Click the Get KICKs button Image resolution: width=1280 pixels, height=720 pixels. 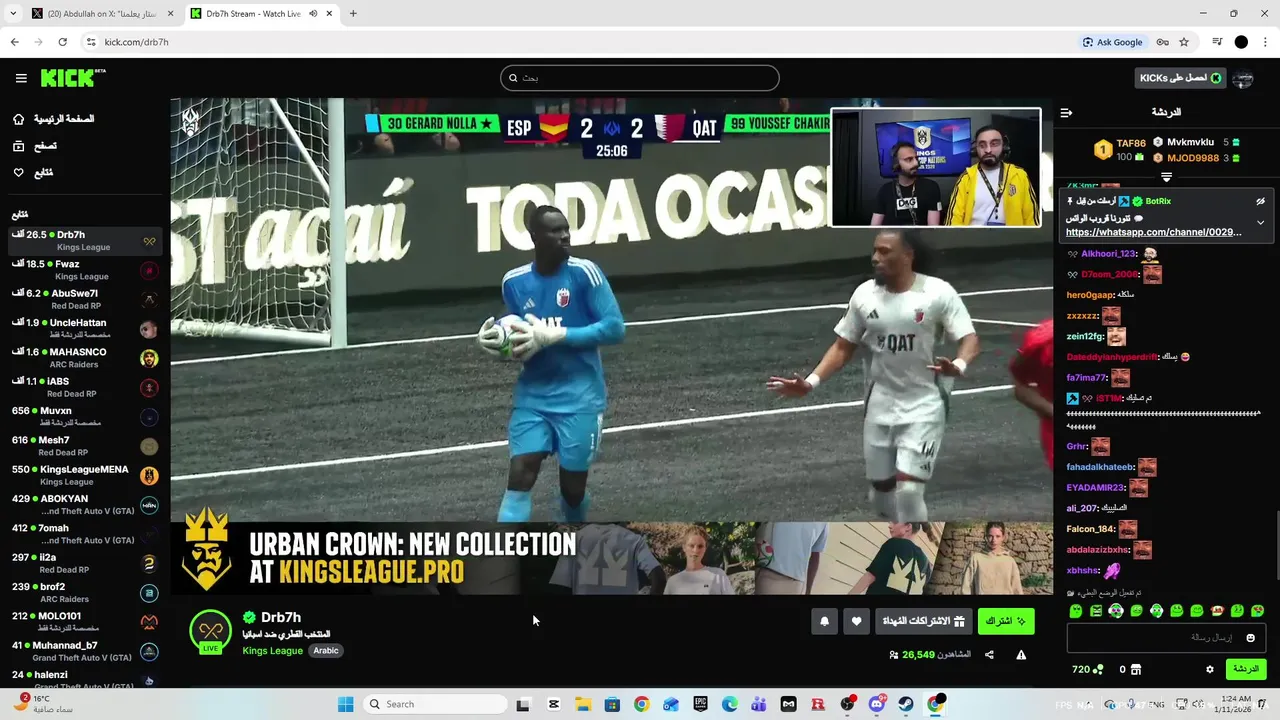pyautogui.click(x=1181, y=78)
